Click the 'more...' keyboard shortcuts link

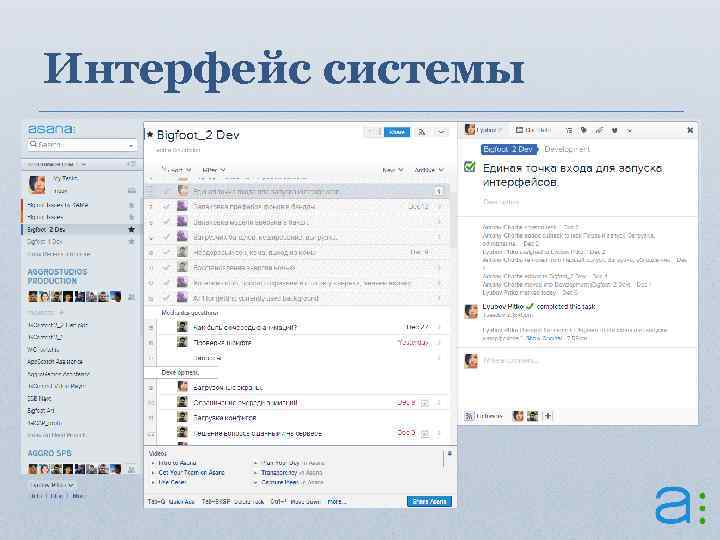337,501
